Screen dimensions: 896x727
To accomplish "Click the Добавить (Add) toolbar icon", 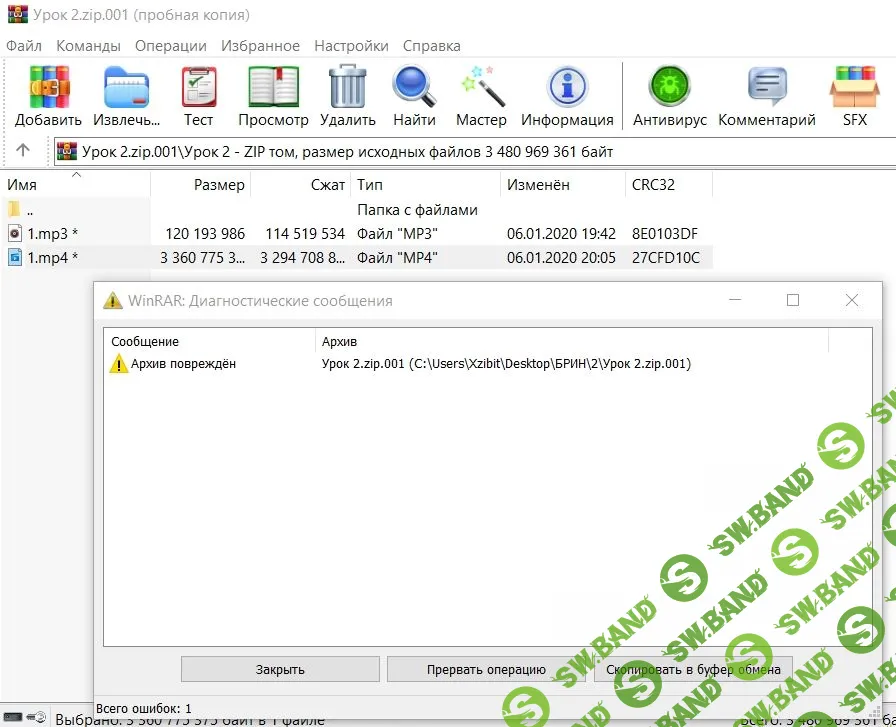I will pos(48,96).
